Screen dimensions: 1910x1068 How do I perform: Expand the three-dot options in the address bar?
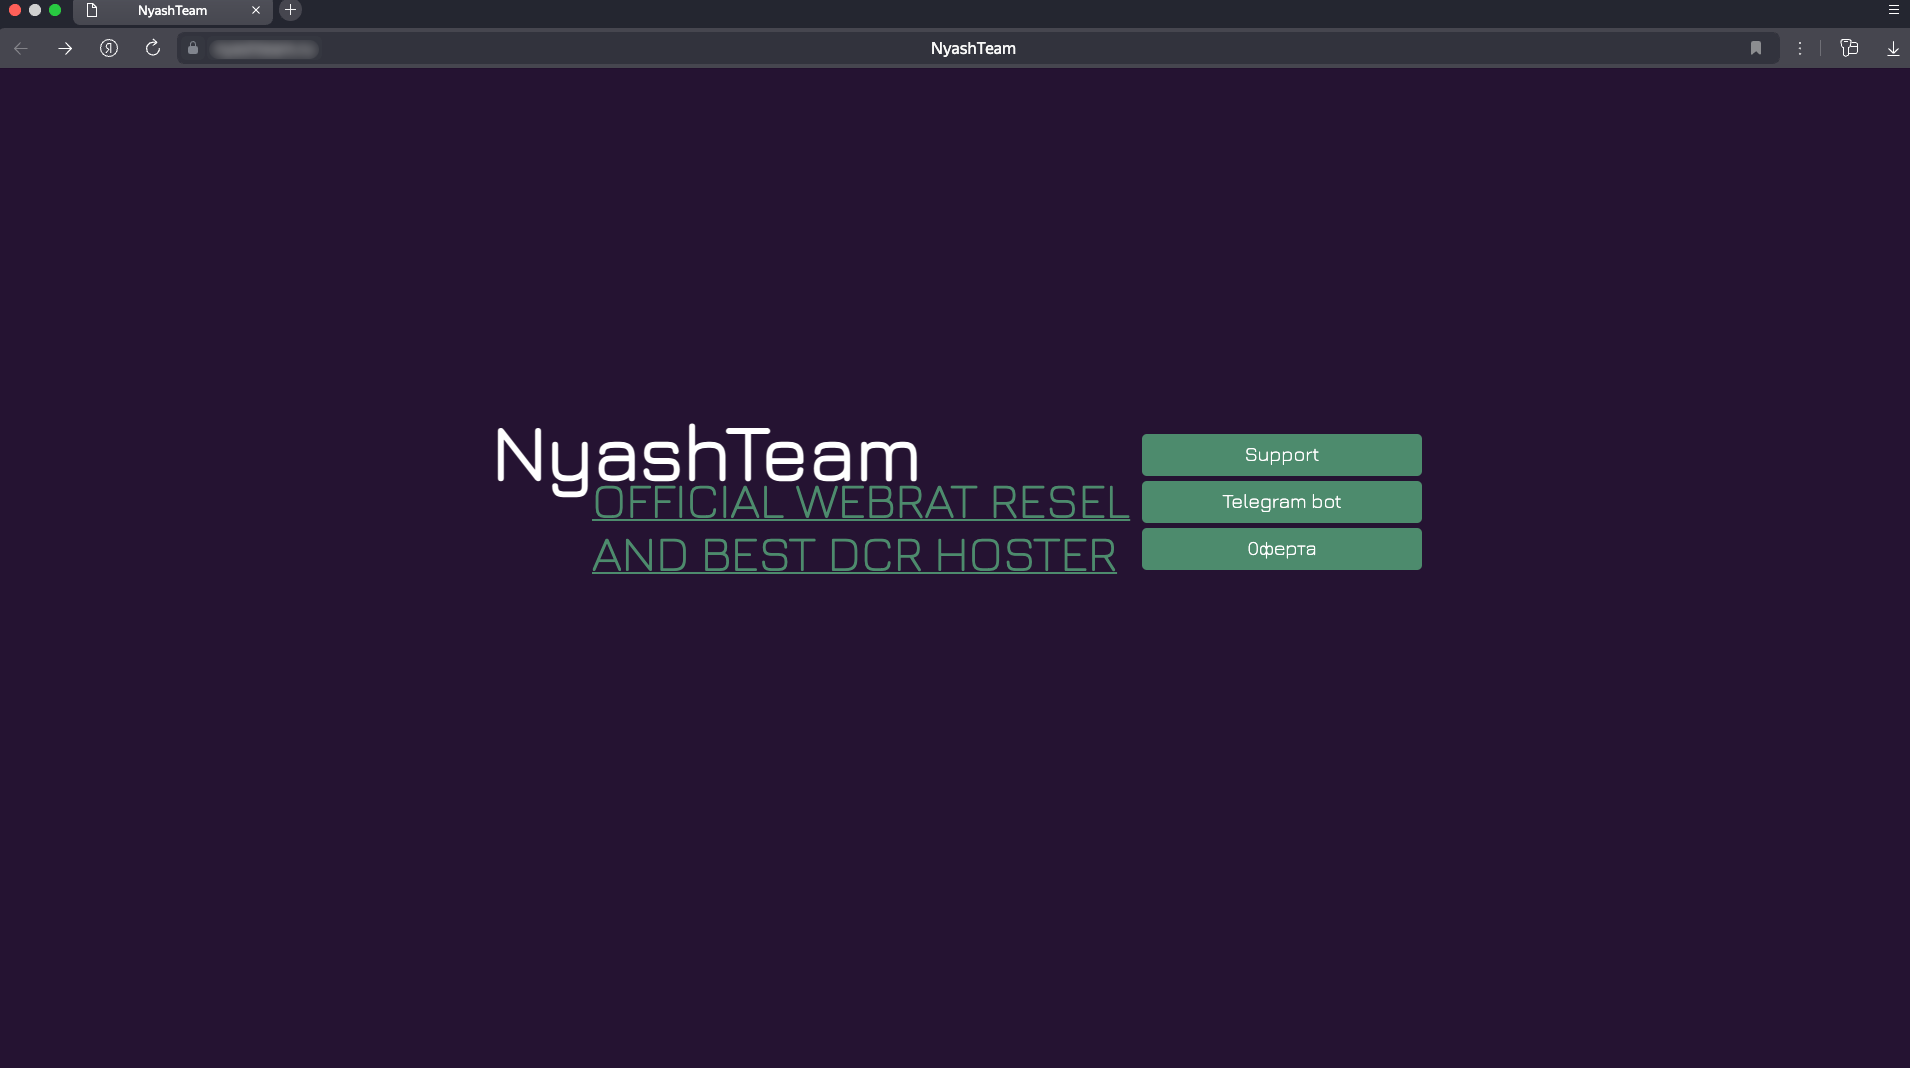(1800, 48)
